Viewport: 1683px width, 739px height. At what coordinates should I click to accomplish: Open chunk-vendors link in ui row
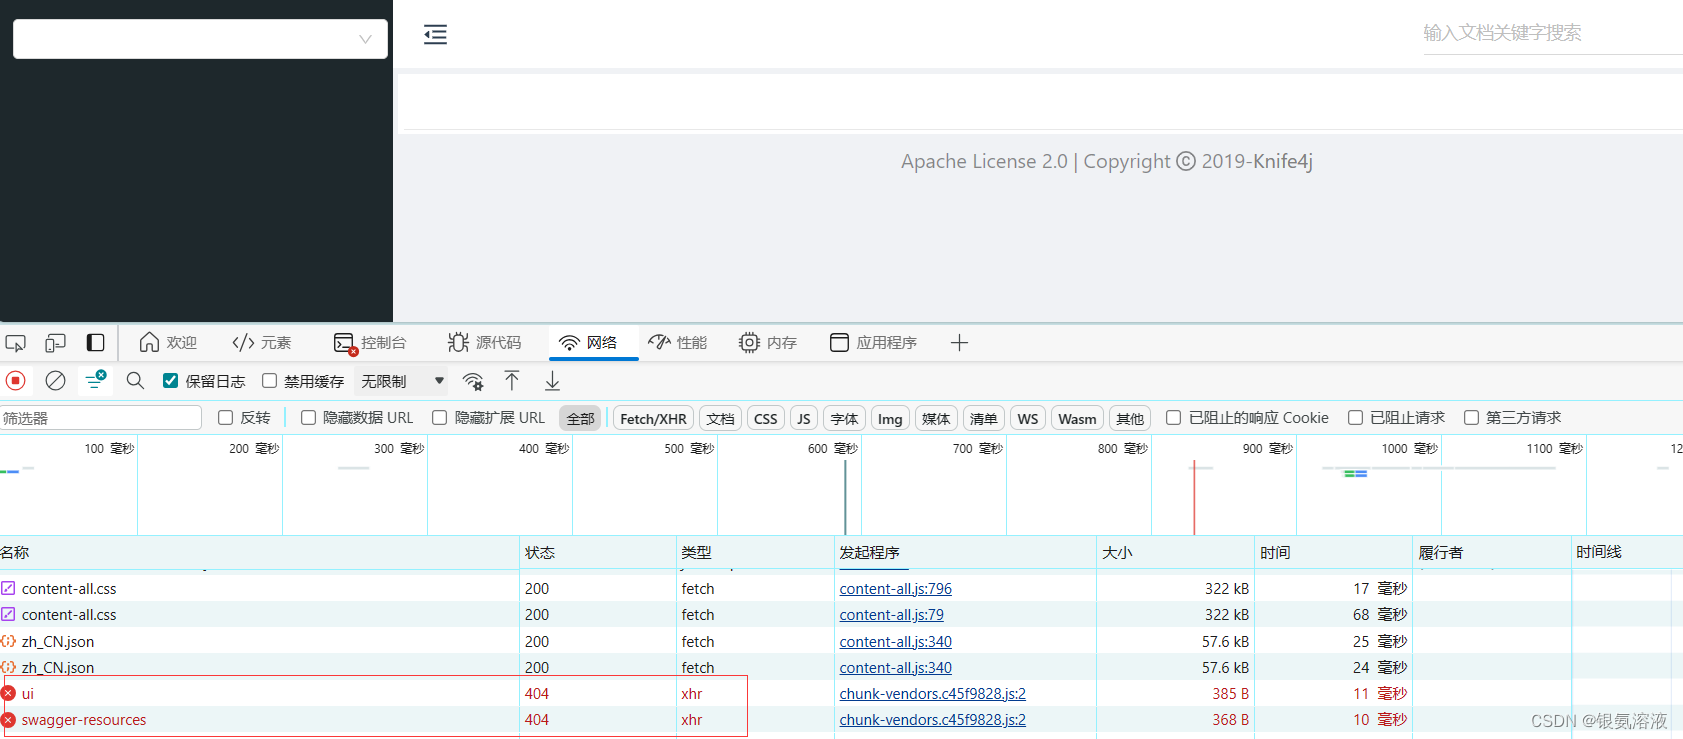pos(932,694)
